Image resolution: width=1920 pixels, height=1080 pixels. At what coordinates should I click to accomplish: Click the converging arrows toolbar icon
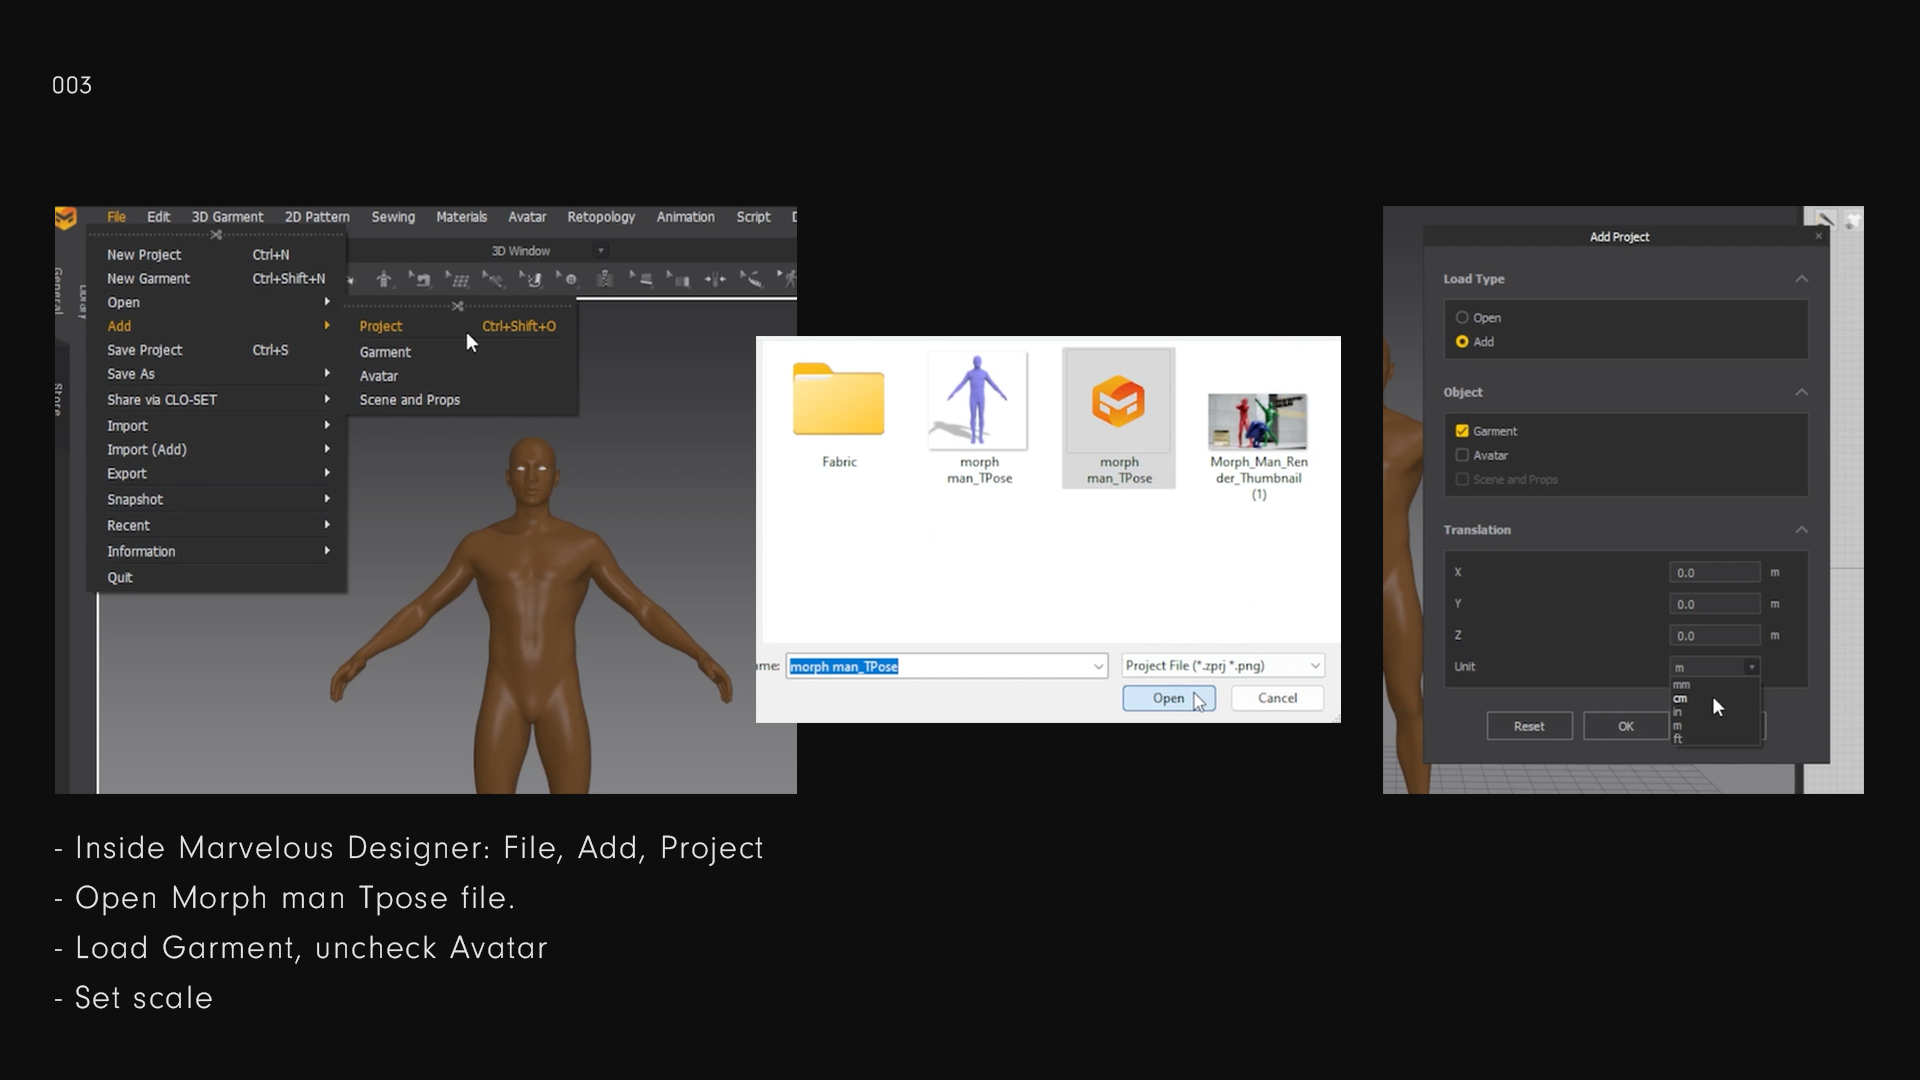[x=715, y=279]
